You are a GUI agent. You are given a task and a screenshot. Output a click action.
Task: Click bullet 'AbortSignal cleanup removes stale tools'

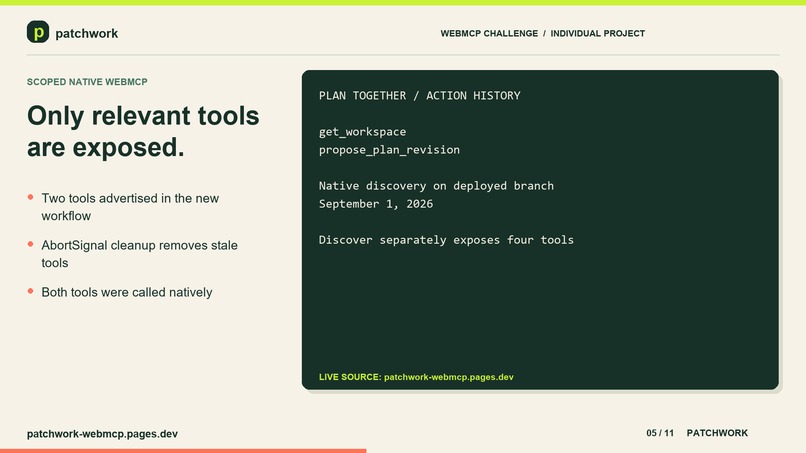pyautogui.click(x=139, y=253)
